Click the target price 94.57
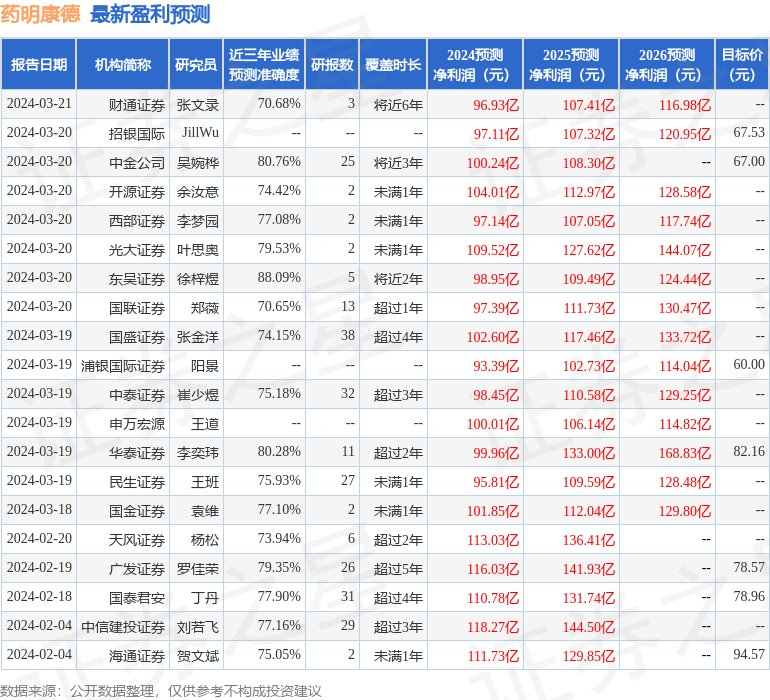The width and height of the screenshot is (770, 700). [749, 654]
